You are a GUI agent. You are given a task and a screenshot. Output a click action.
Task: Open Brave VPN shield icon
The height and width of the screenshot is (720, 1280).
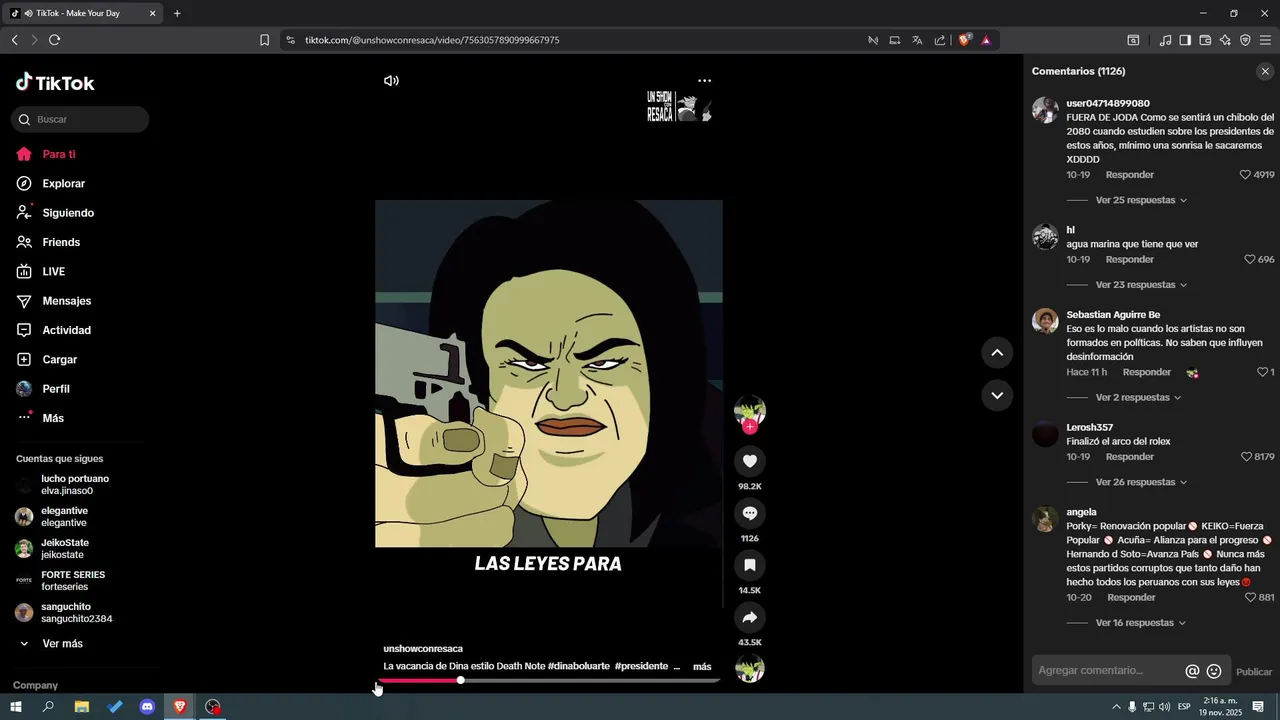(1245, 40)
